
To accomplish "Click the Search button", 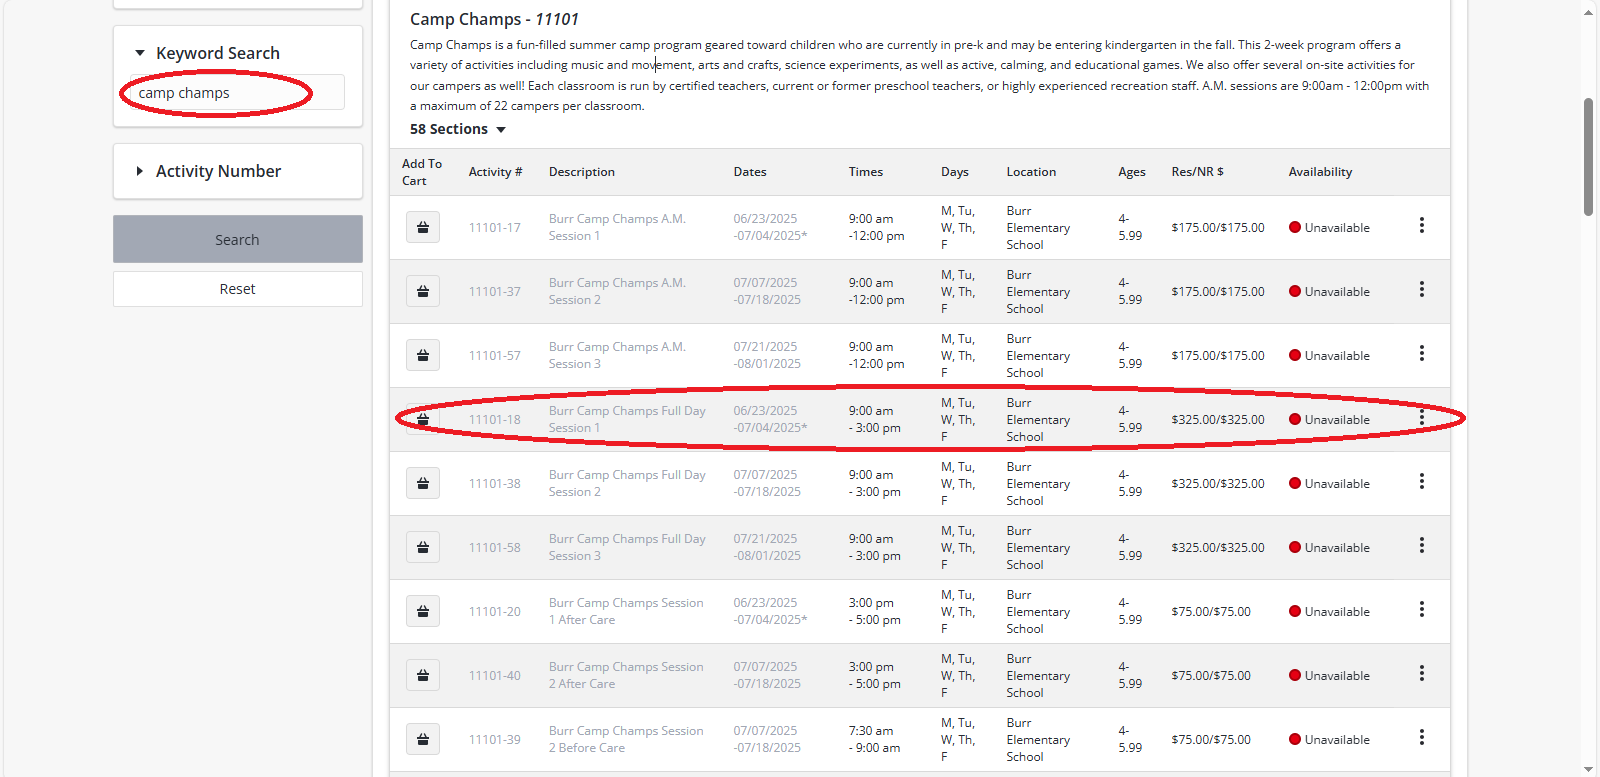I will click(237, 240).
